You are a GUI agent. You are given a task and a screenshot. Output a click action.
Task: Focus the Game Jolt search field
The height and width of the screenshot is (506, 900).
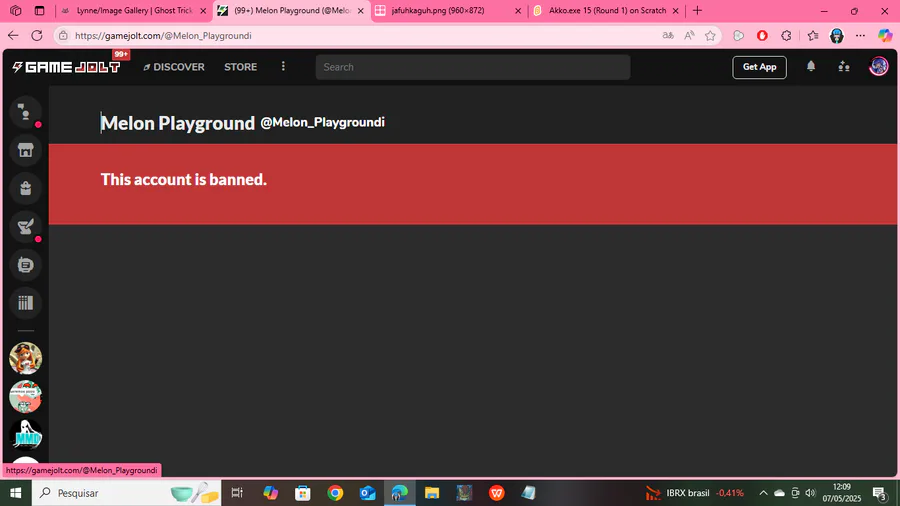point(473,67)
